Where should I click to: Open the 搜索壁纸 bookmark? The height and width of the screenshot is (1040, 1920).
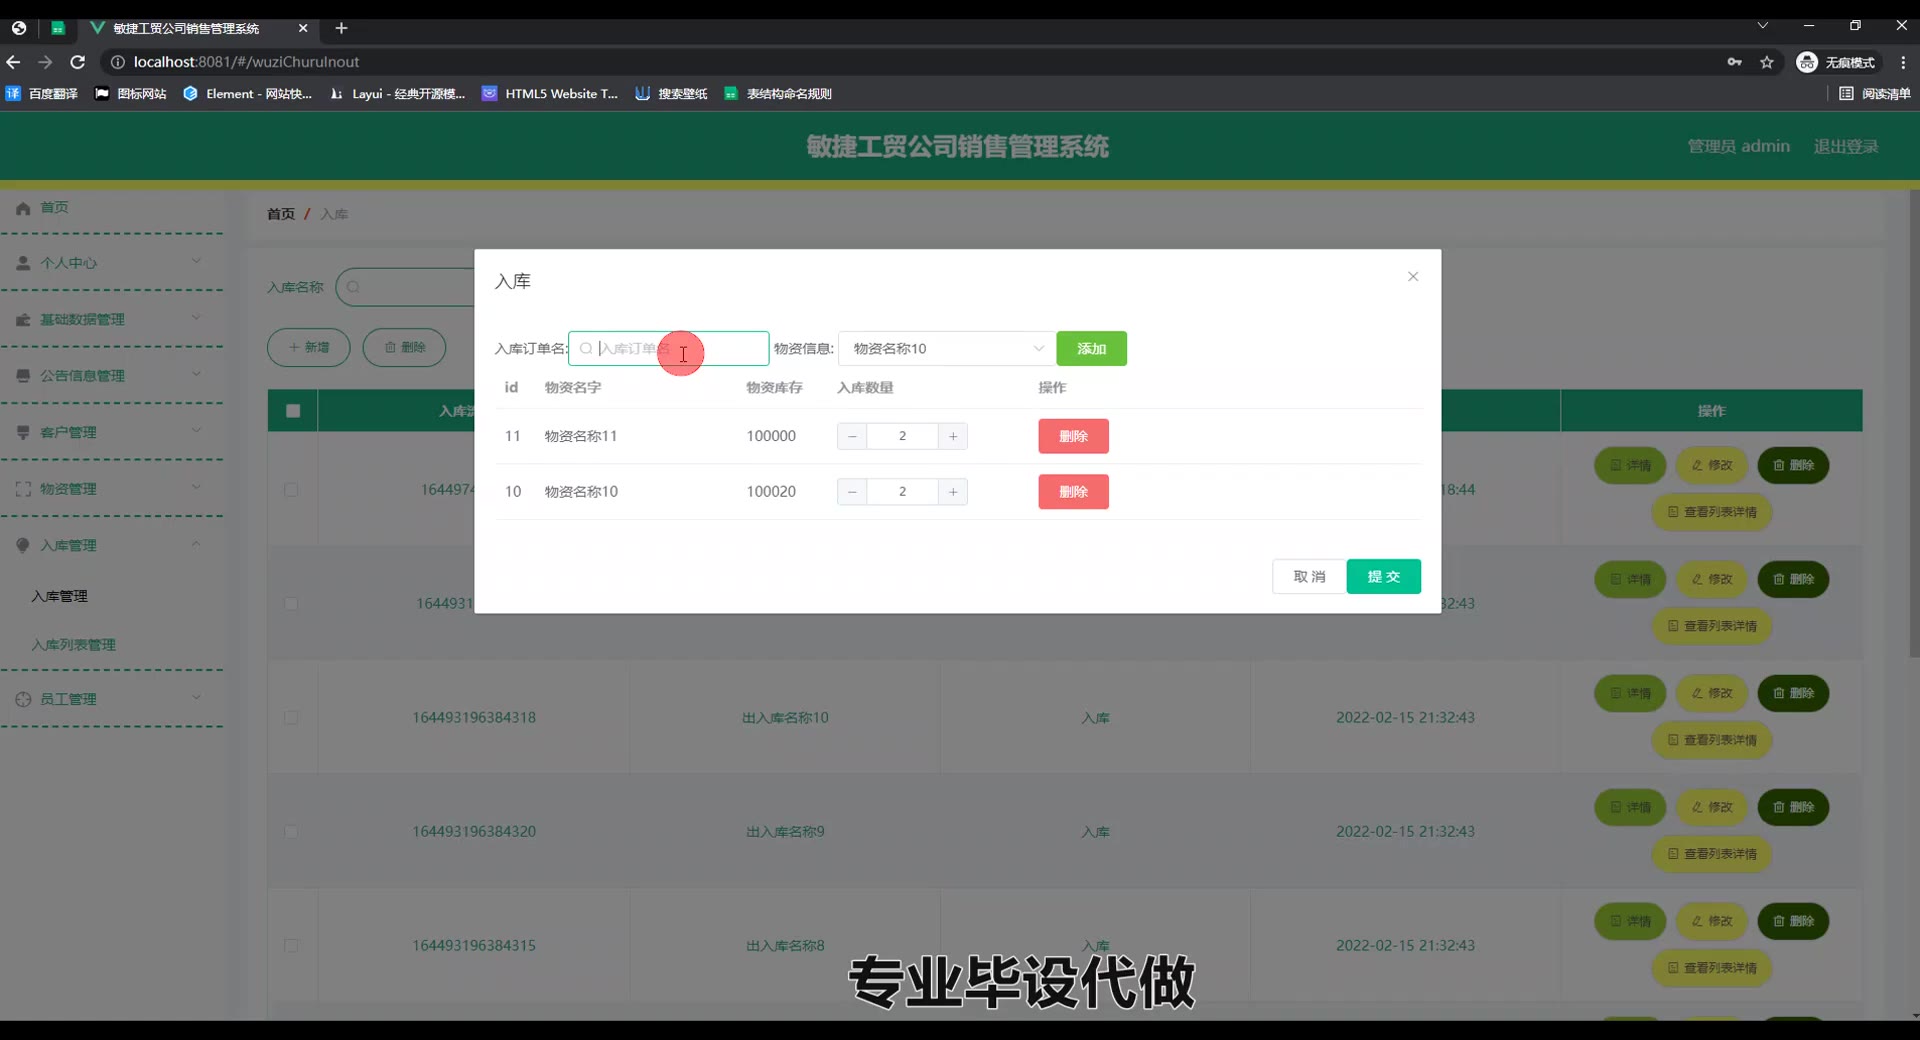click(671, 93)
